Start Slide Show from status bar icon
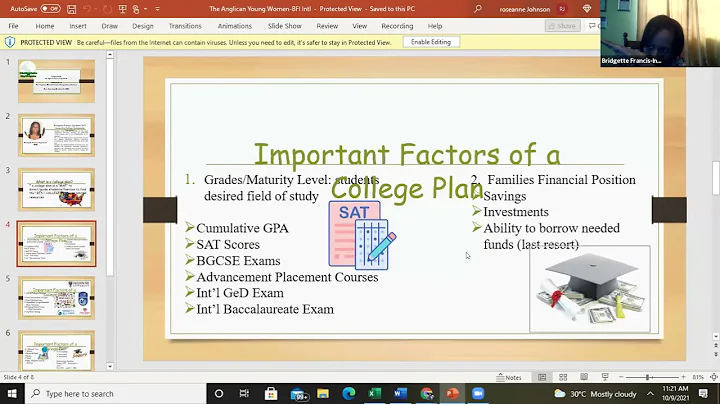 tap(605, 377)
